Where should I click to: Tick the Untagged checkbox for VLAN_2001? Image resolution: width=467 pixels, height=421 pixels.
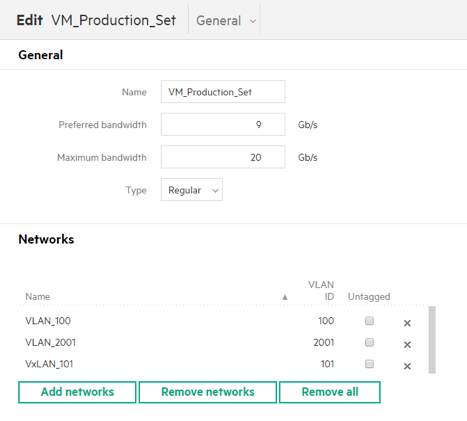pos(369,342)
